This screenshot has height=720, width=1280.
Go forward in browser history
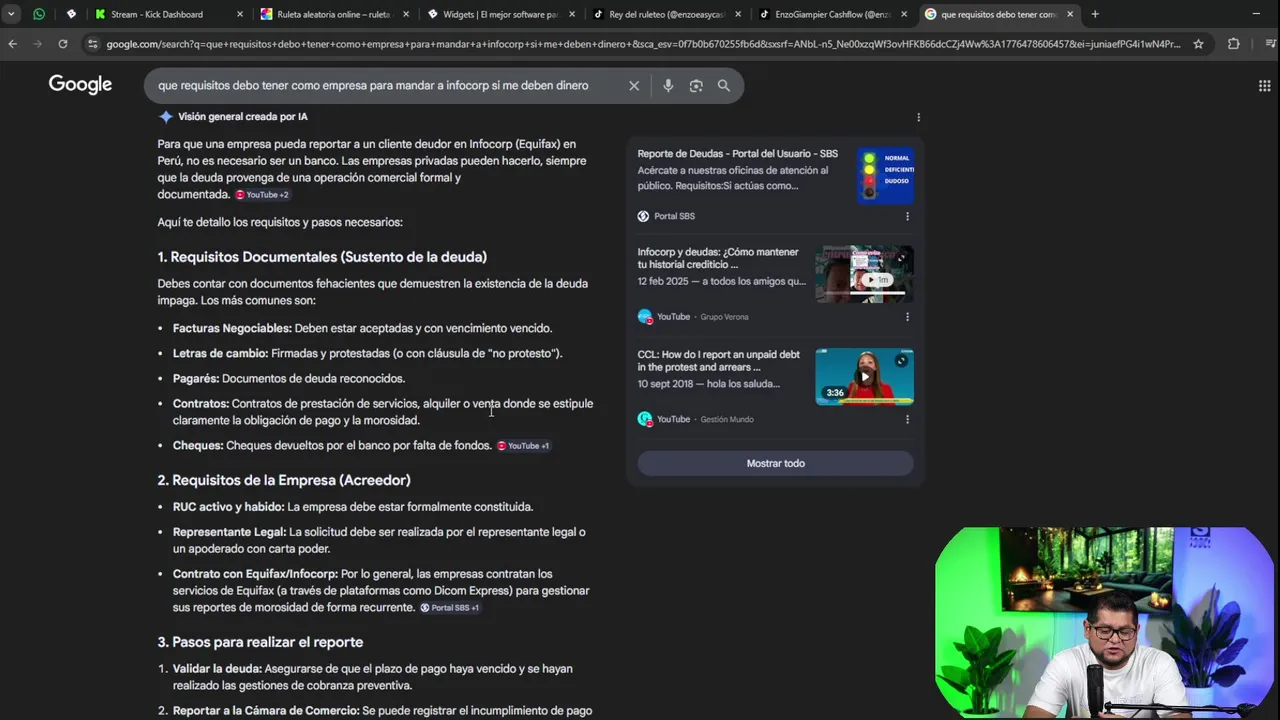click(x=38, y=44)
